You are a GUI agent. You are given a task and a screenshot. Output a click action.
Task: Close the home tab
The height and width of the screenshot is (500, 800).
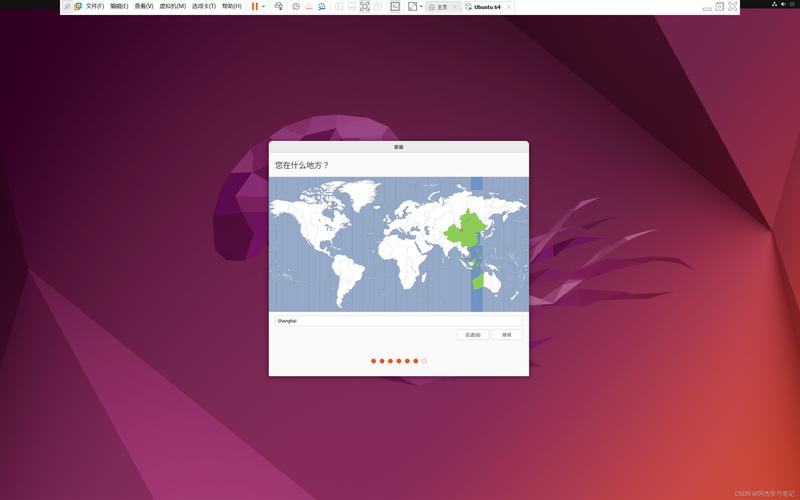(455, 7)
